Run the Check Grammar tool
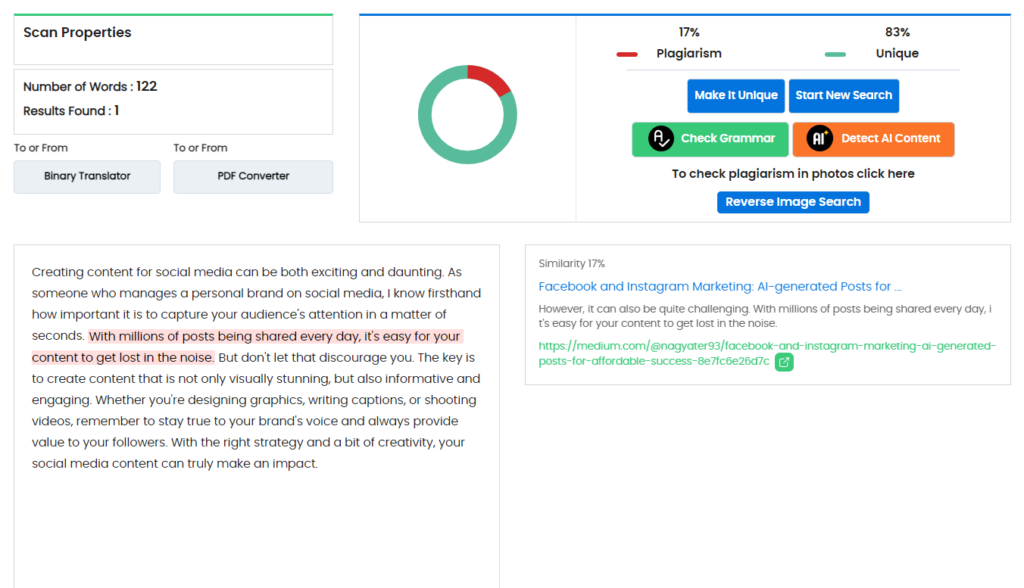 (x=710, y=139)
